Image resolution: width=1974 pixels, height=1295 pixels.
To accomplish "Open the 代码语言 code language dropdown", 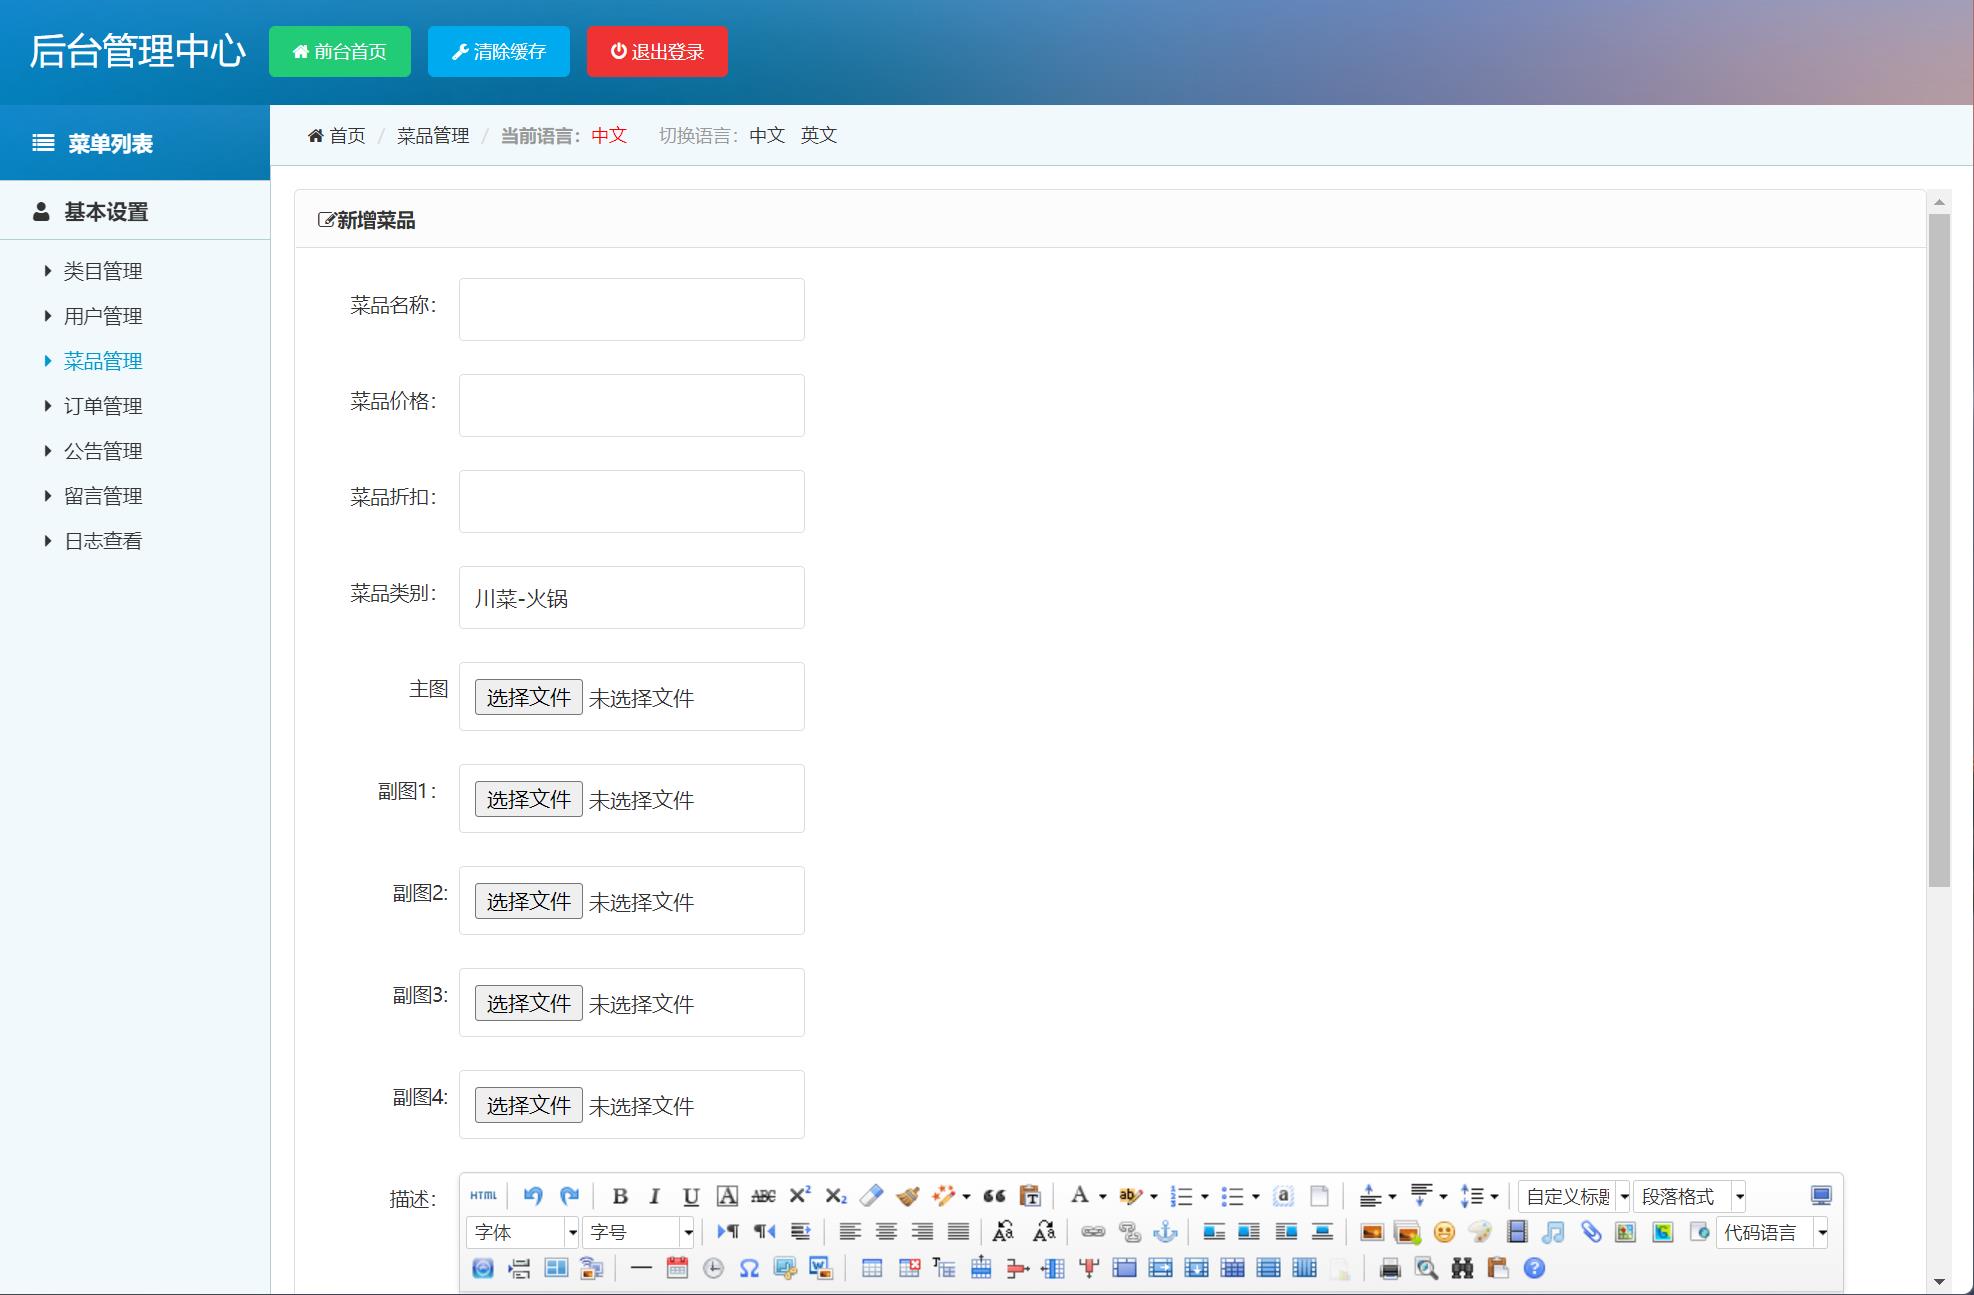I will (x=1772, y=1232).
